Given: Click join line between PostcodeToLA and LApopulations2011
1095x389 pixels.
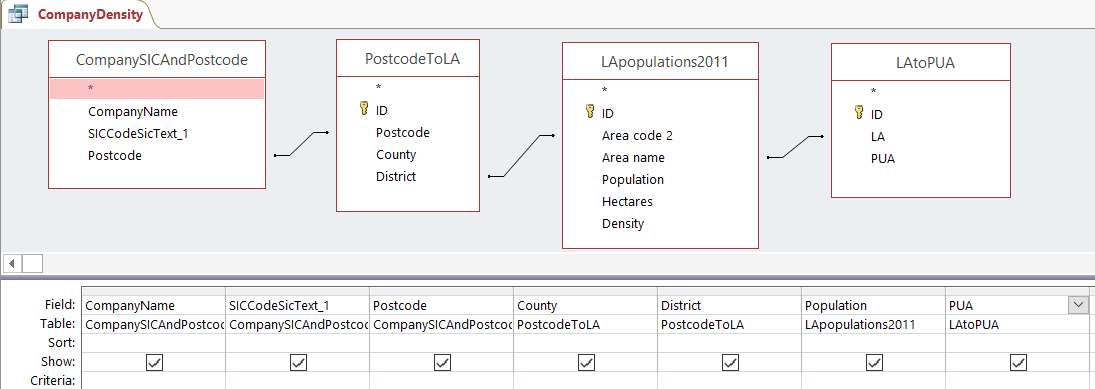Looking at the screenshot, I should pyautogui.click(x=521, y=156).
